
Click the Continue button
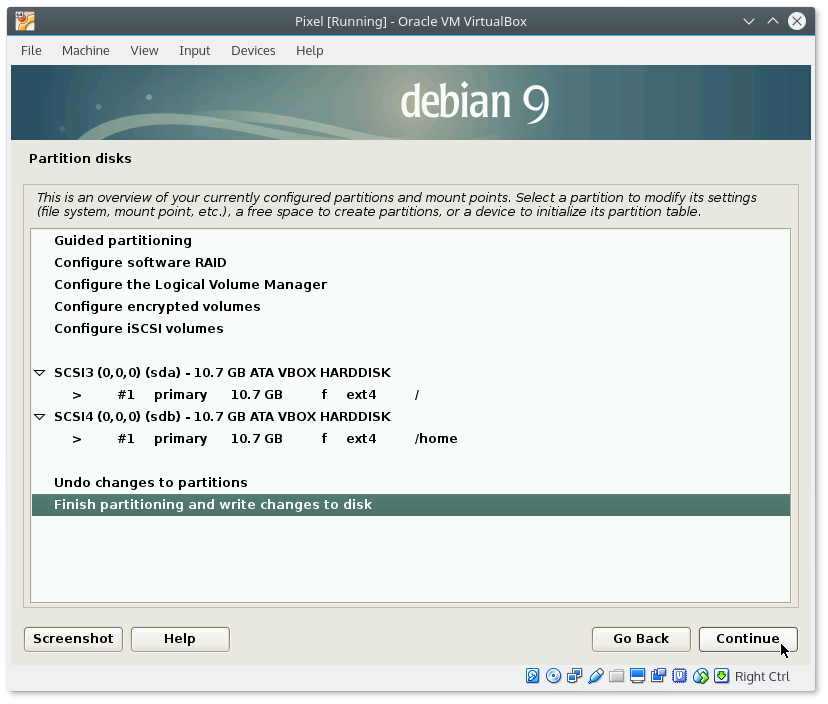point(748,639)
